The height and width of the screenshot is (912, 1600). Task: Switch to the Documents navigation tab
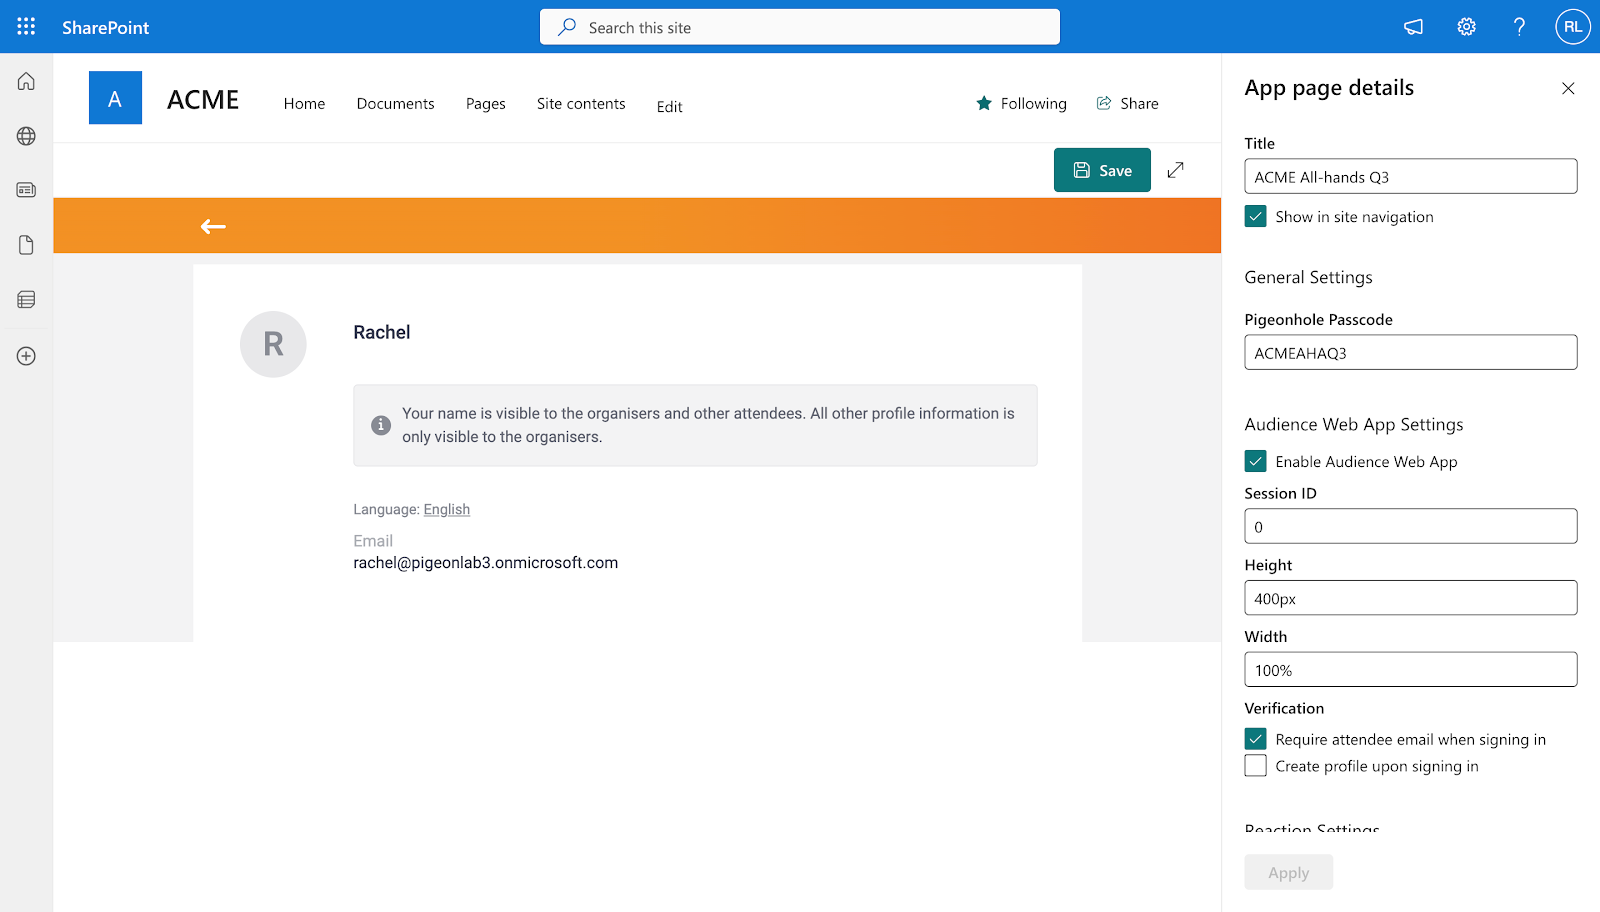point(395,103)
